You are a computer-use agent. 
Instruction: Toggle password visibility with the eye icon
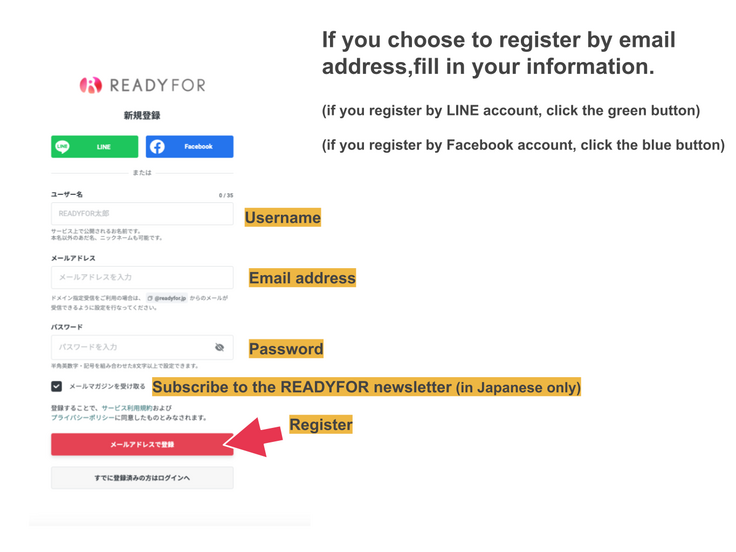pos(219,347)
